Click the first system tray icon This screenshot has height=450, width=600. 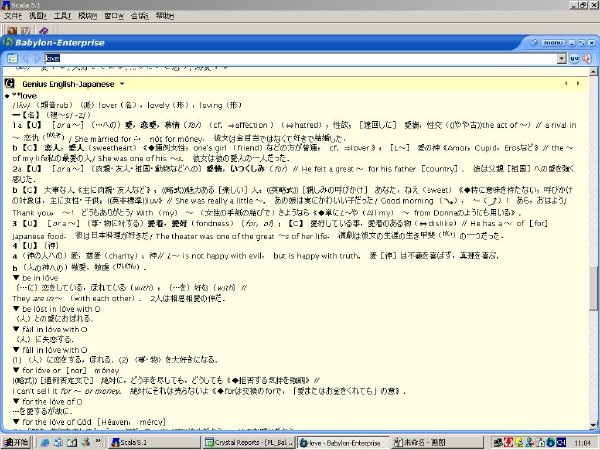click(x=498, y=442)
